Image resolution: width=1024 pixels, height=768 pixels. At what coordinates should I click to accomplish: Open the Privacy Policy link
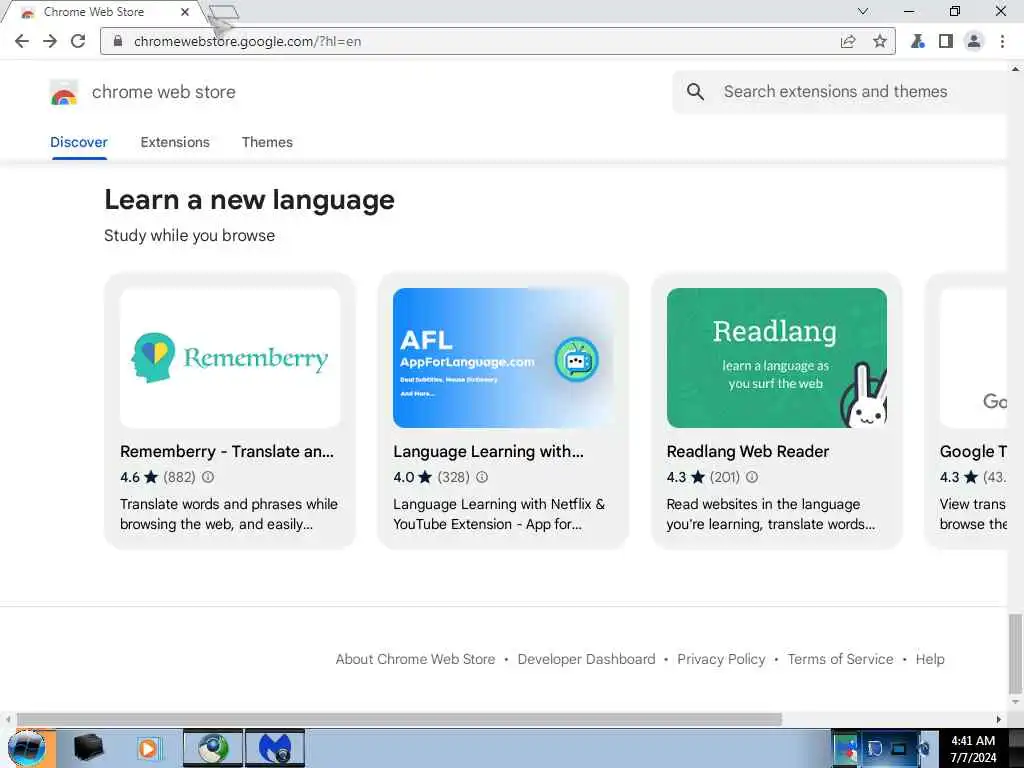[x=721, y=659]
